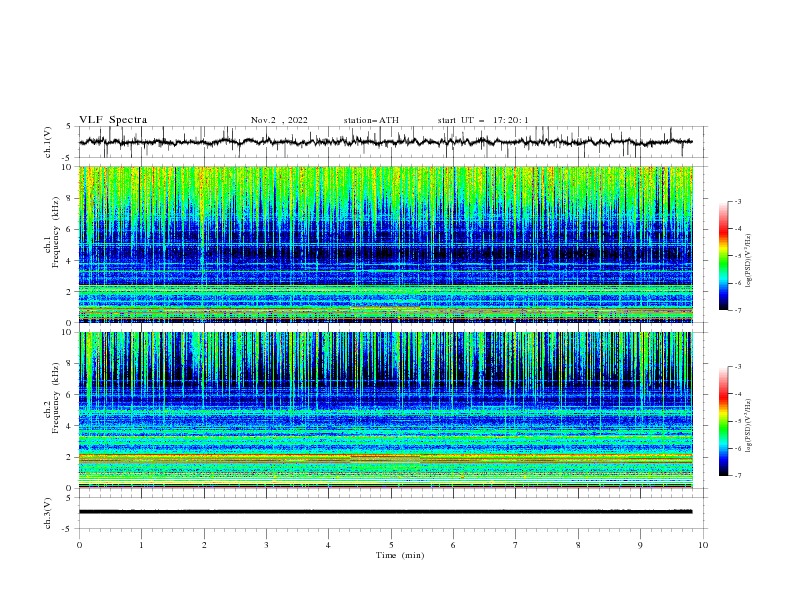This screenshot has width=792, height=612.
Task: Click time axis tick label "5"
Action: pos(391,545)
